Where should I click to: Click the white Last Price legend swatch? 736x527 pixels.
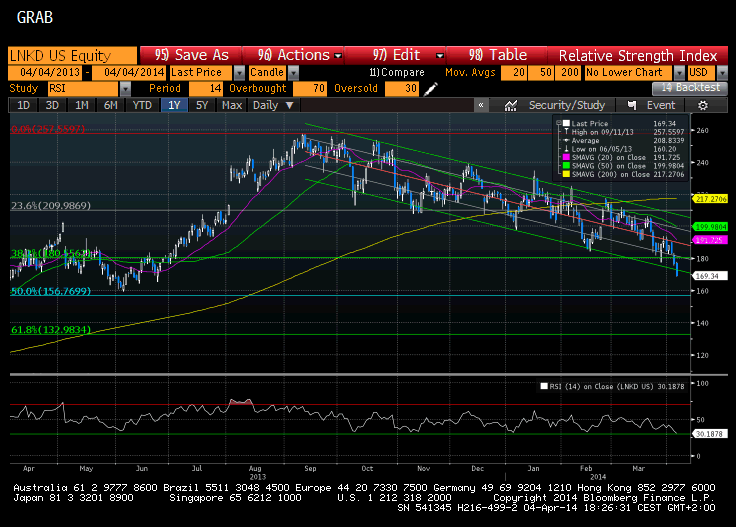tap(566, 123)
